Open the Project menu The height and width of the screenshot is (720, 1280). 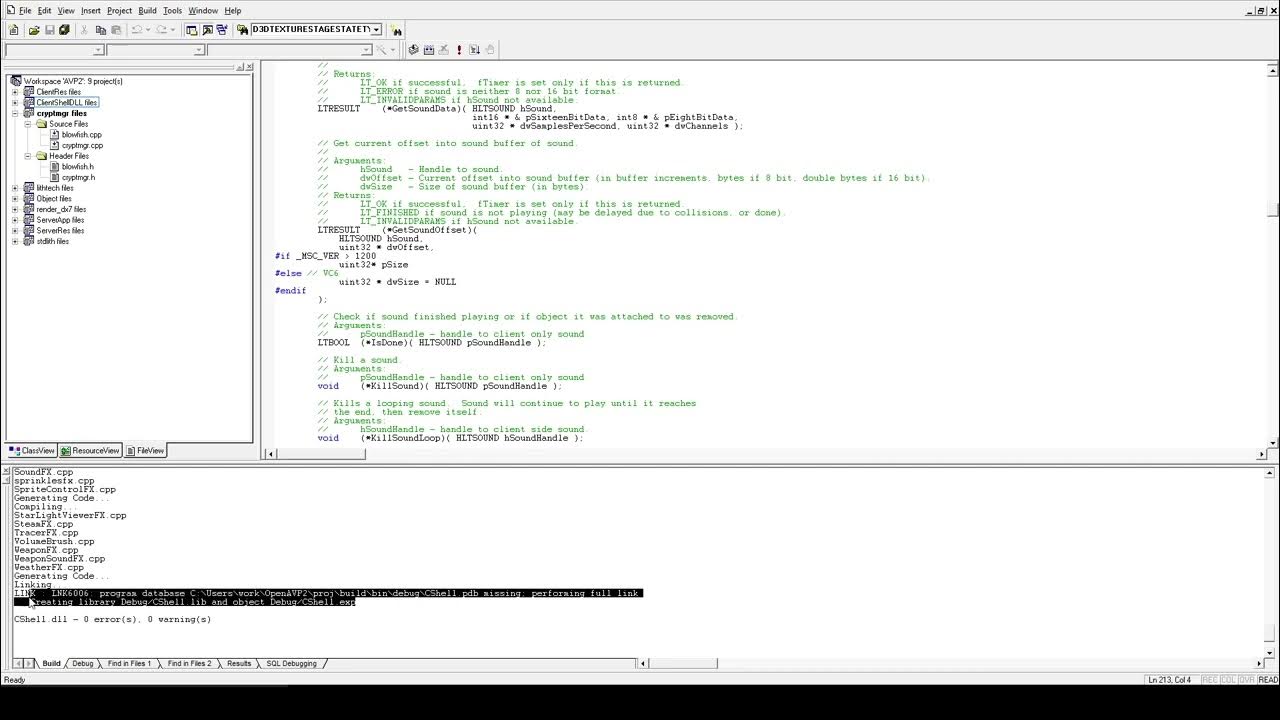point(119,10)
